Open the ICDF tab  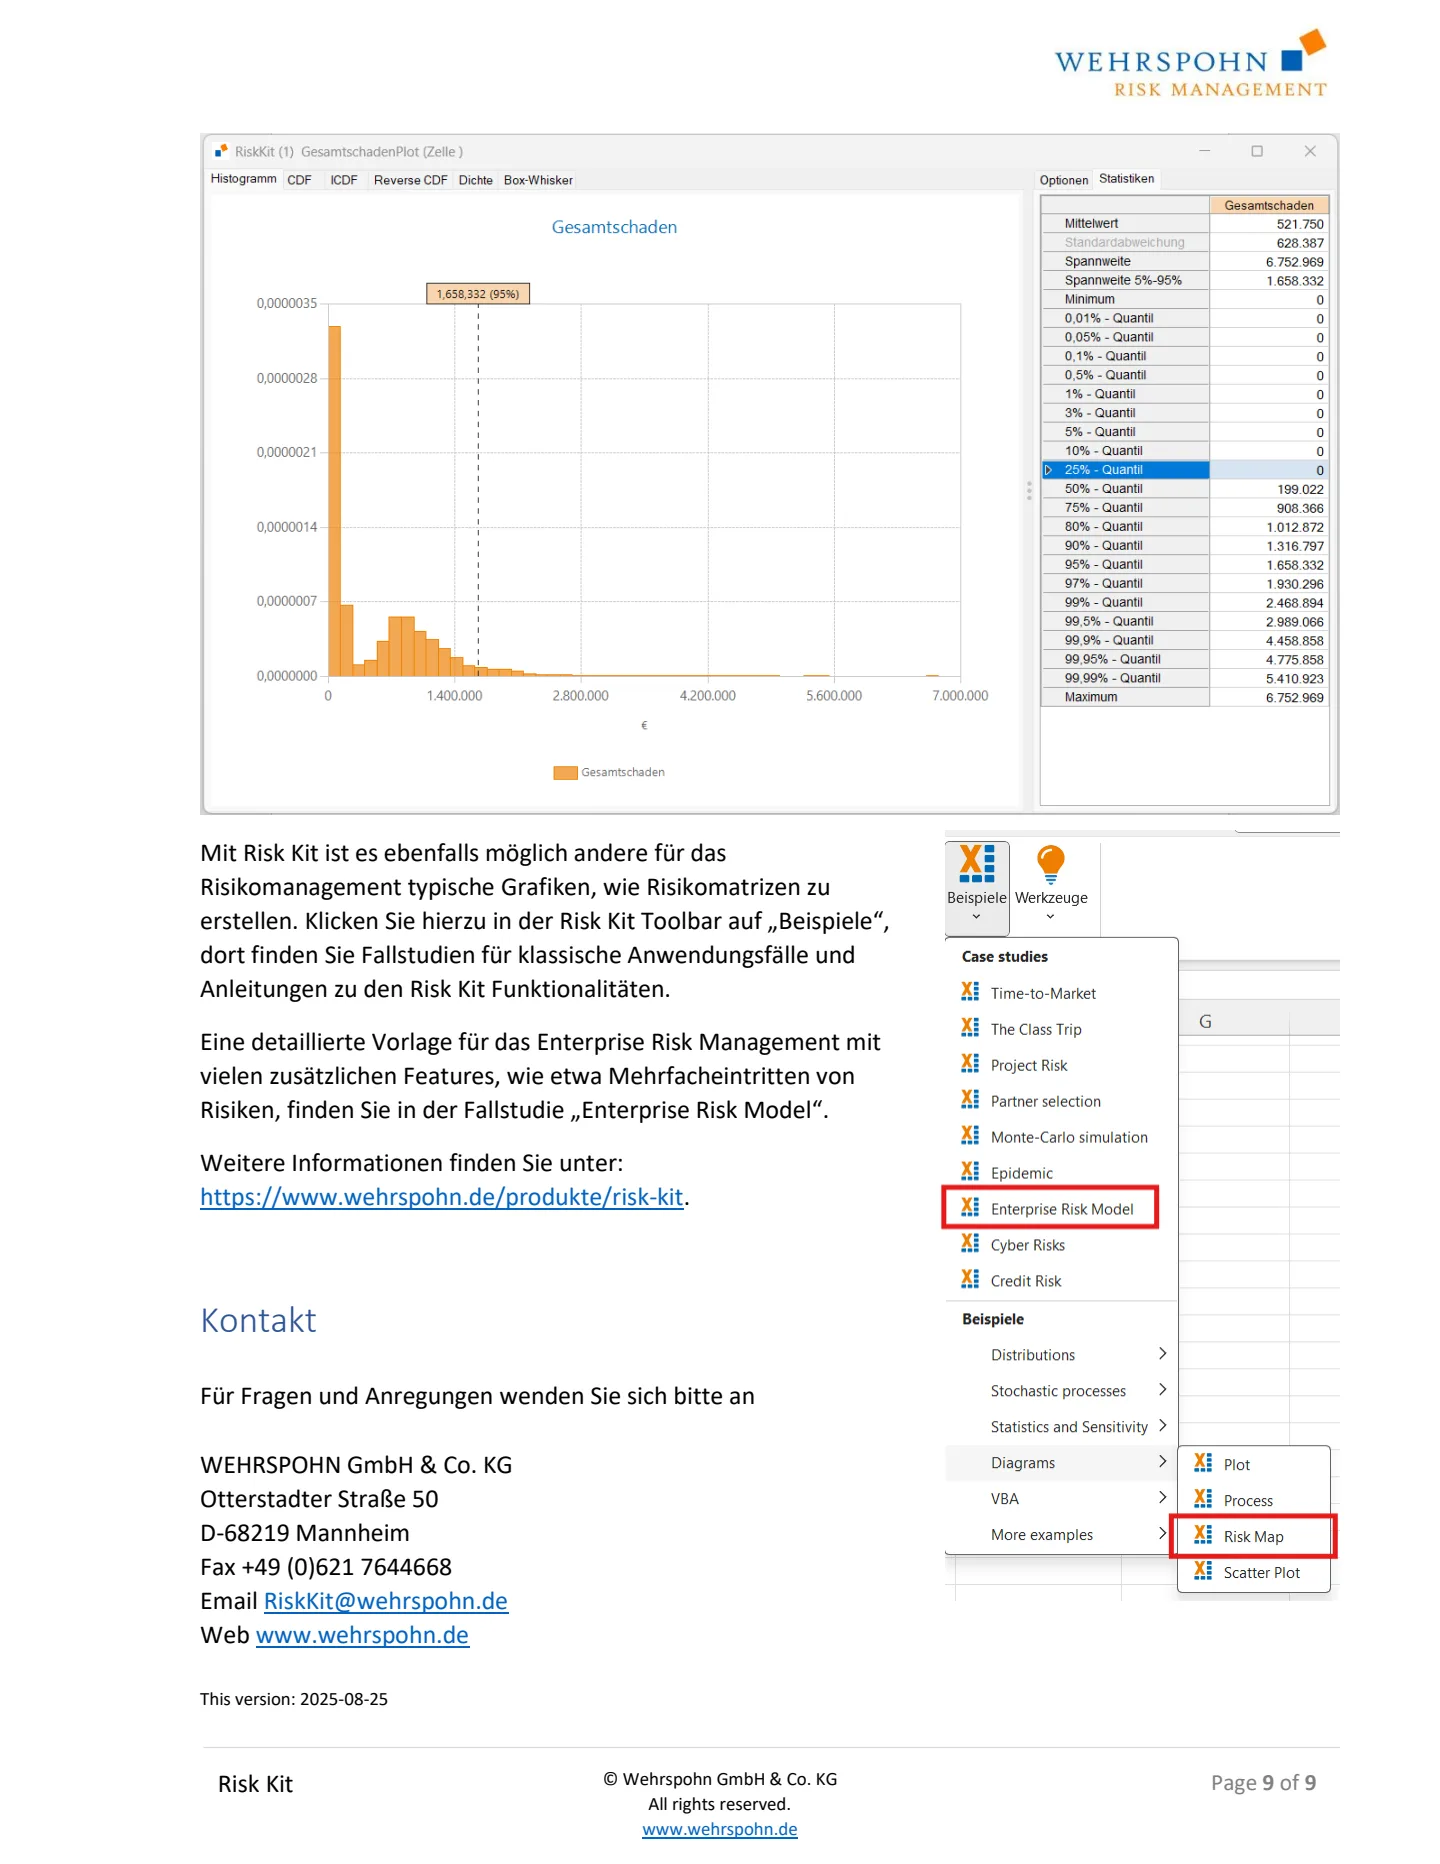(x=344, y=180)
